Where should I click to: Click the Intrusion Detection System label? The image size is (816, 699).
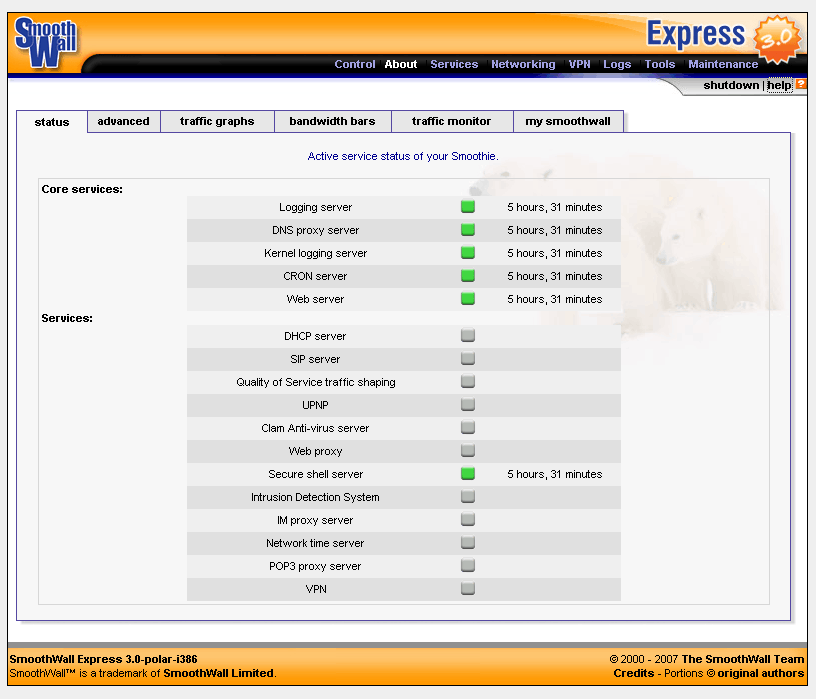tap(315, 497)
